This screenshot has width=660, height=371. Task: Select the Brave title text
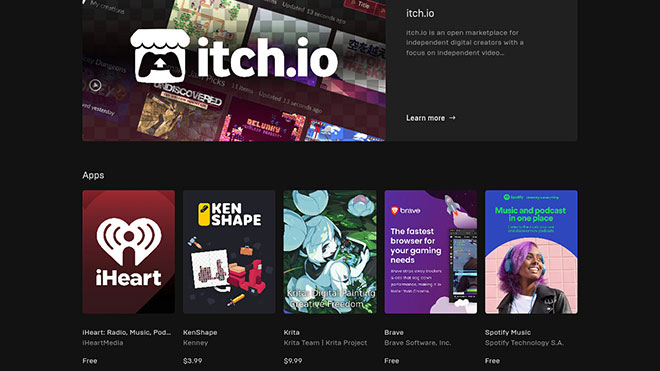pyautogui.click(x=394, y=332)
